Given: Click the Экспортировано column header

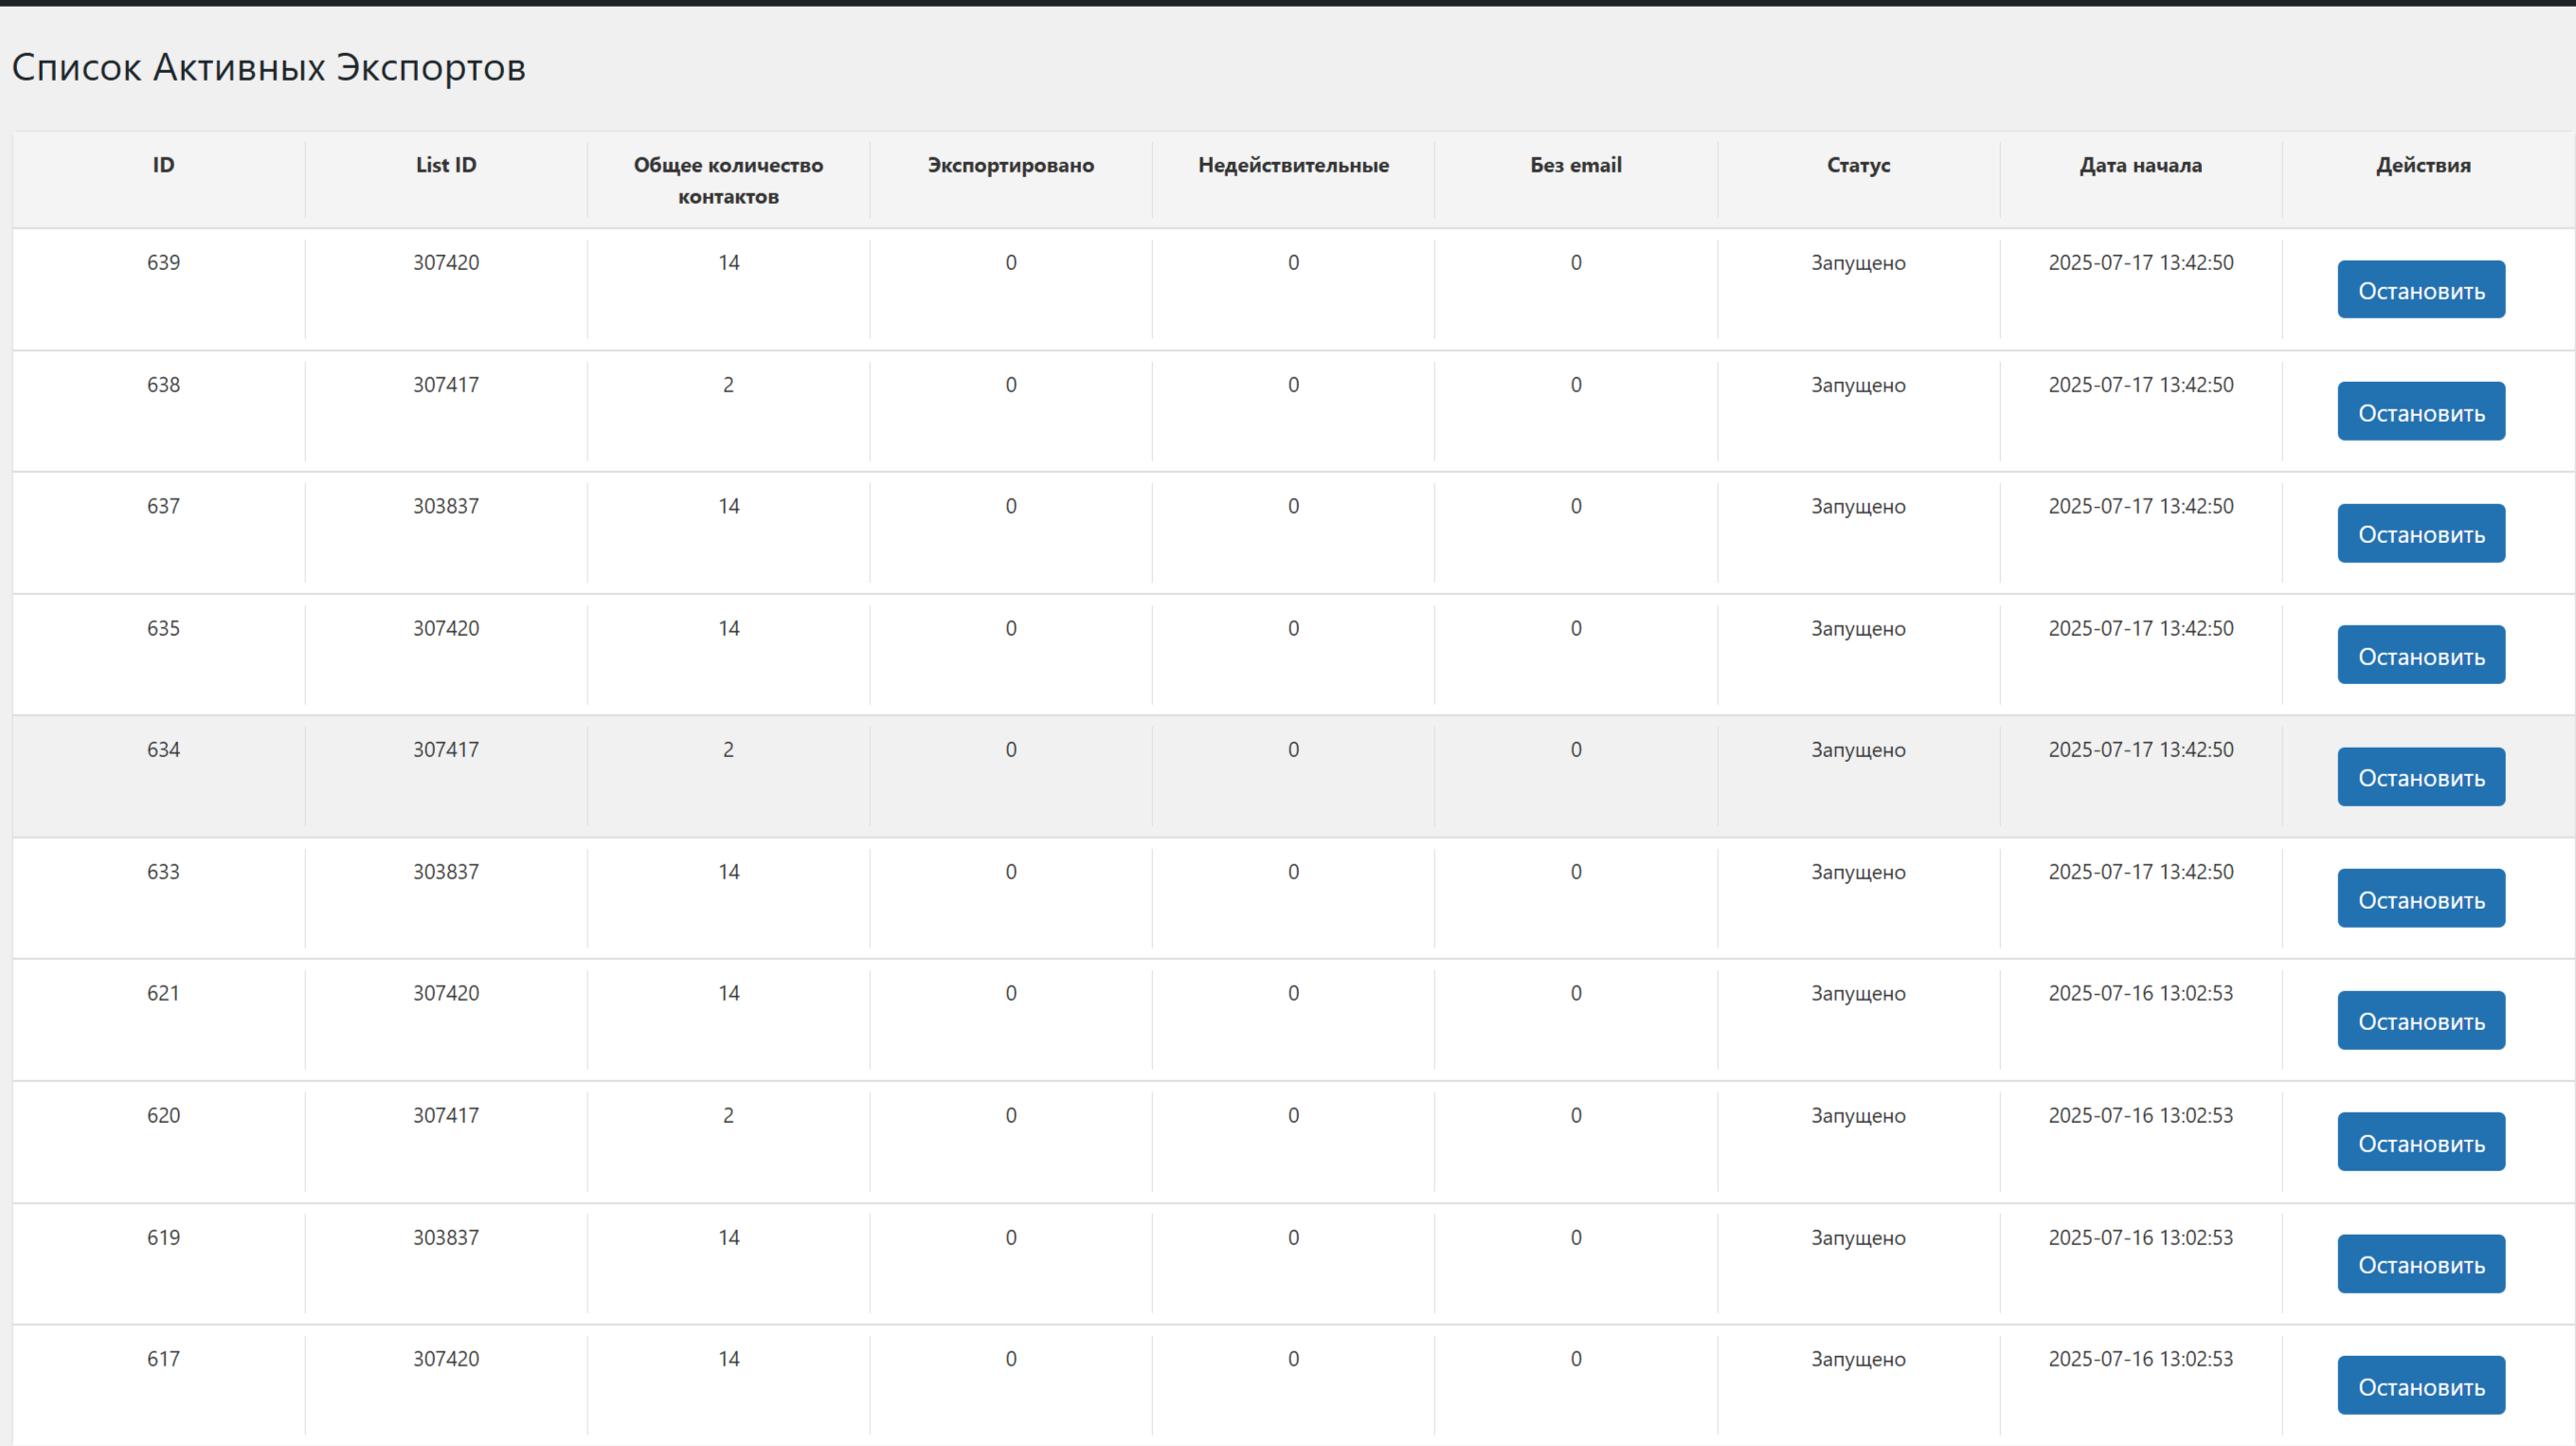Looking at the screenshot, I should (x=1010, y=165).
